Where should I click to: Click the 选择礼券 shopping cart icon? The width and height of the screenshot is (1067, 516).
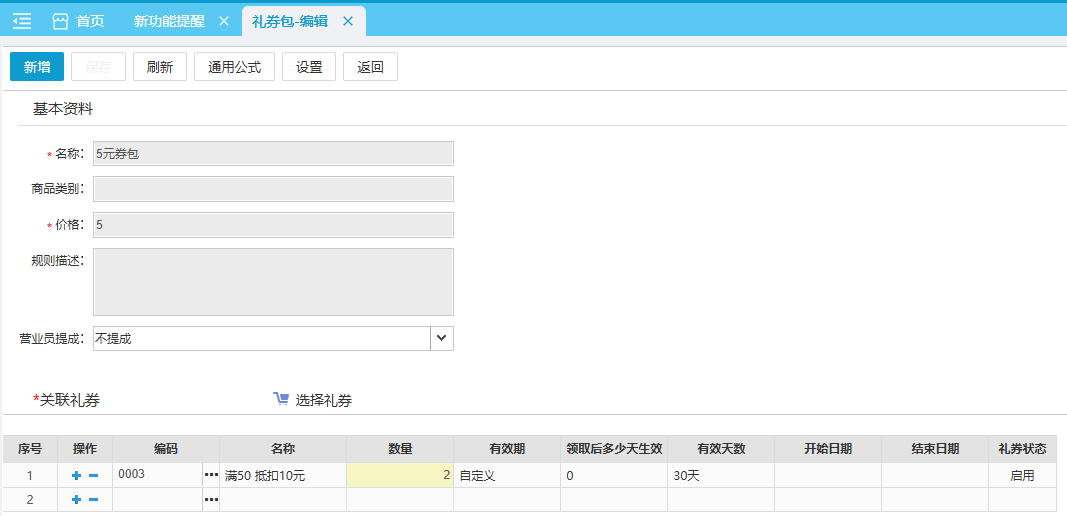[281, 399]
